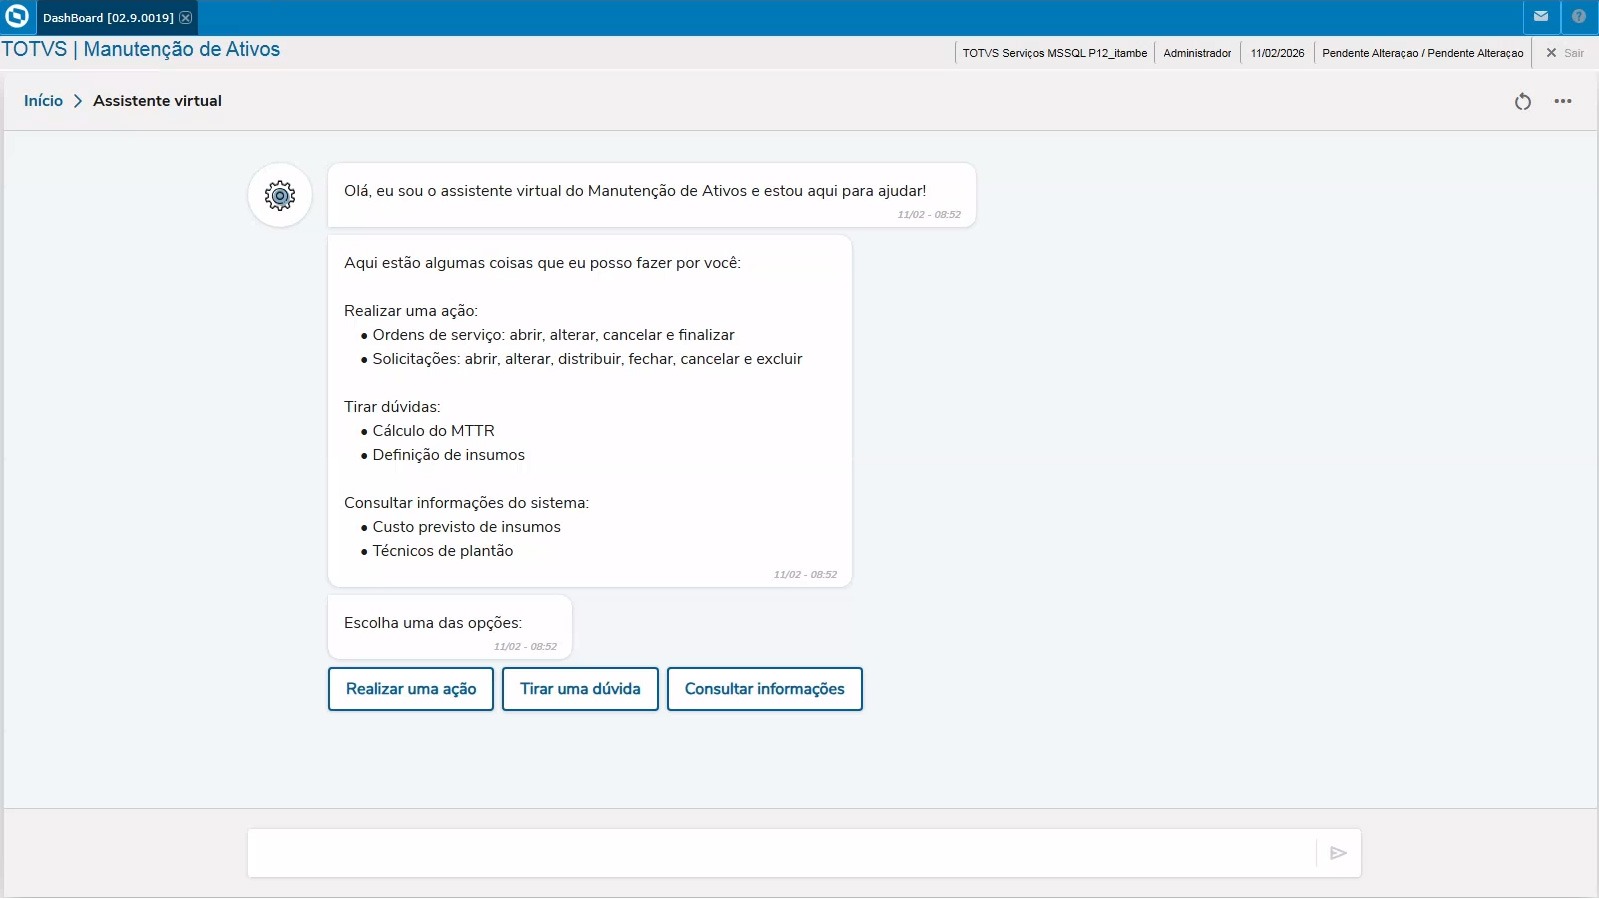The height and width of the screenshot is (899, 1599).
Task: Go to Início in the breadcrumb
Action: coord(43,101)
